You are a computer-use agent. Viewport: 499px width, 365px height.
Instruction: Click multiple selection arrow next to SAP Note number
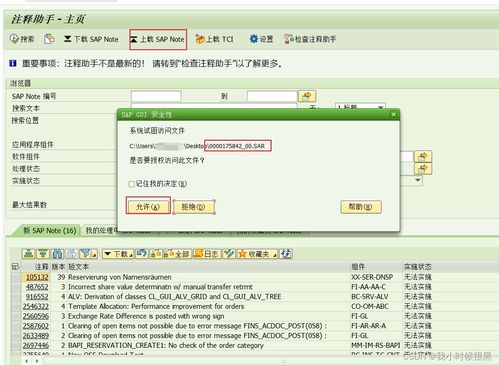[x=307, y=96]
